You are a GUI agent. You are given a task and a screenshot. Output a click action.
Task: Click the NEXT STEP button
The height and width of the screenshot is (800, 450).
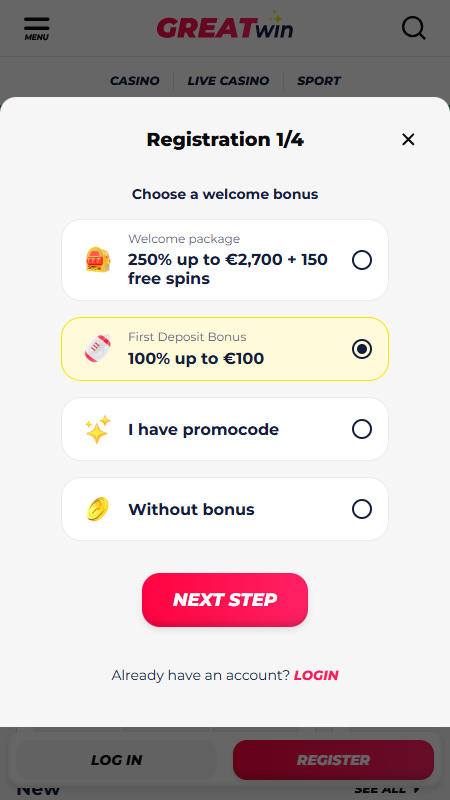pyautogui.click(x=225, y=599)
